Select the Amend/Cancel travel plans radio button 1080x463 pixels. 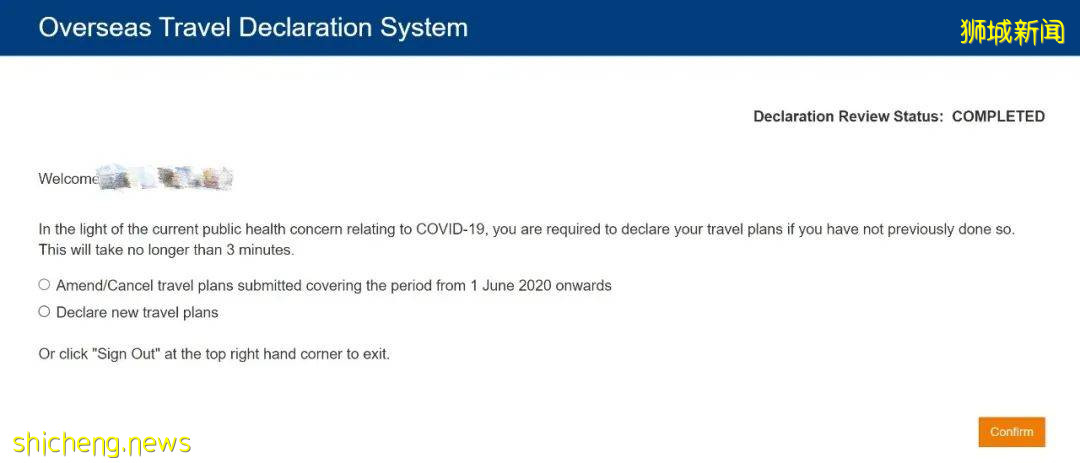[x=44, y=285]
